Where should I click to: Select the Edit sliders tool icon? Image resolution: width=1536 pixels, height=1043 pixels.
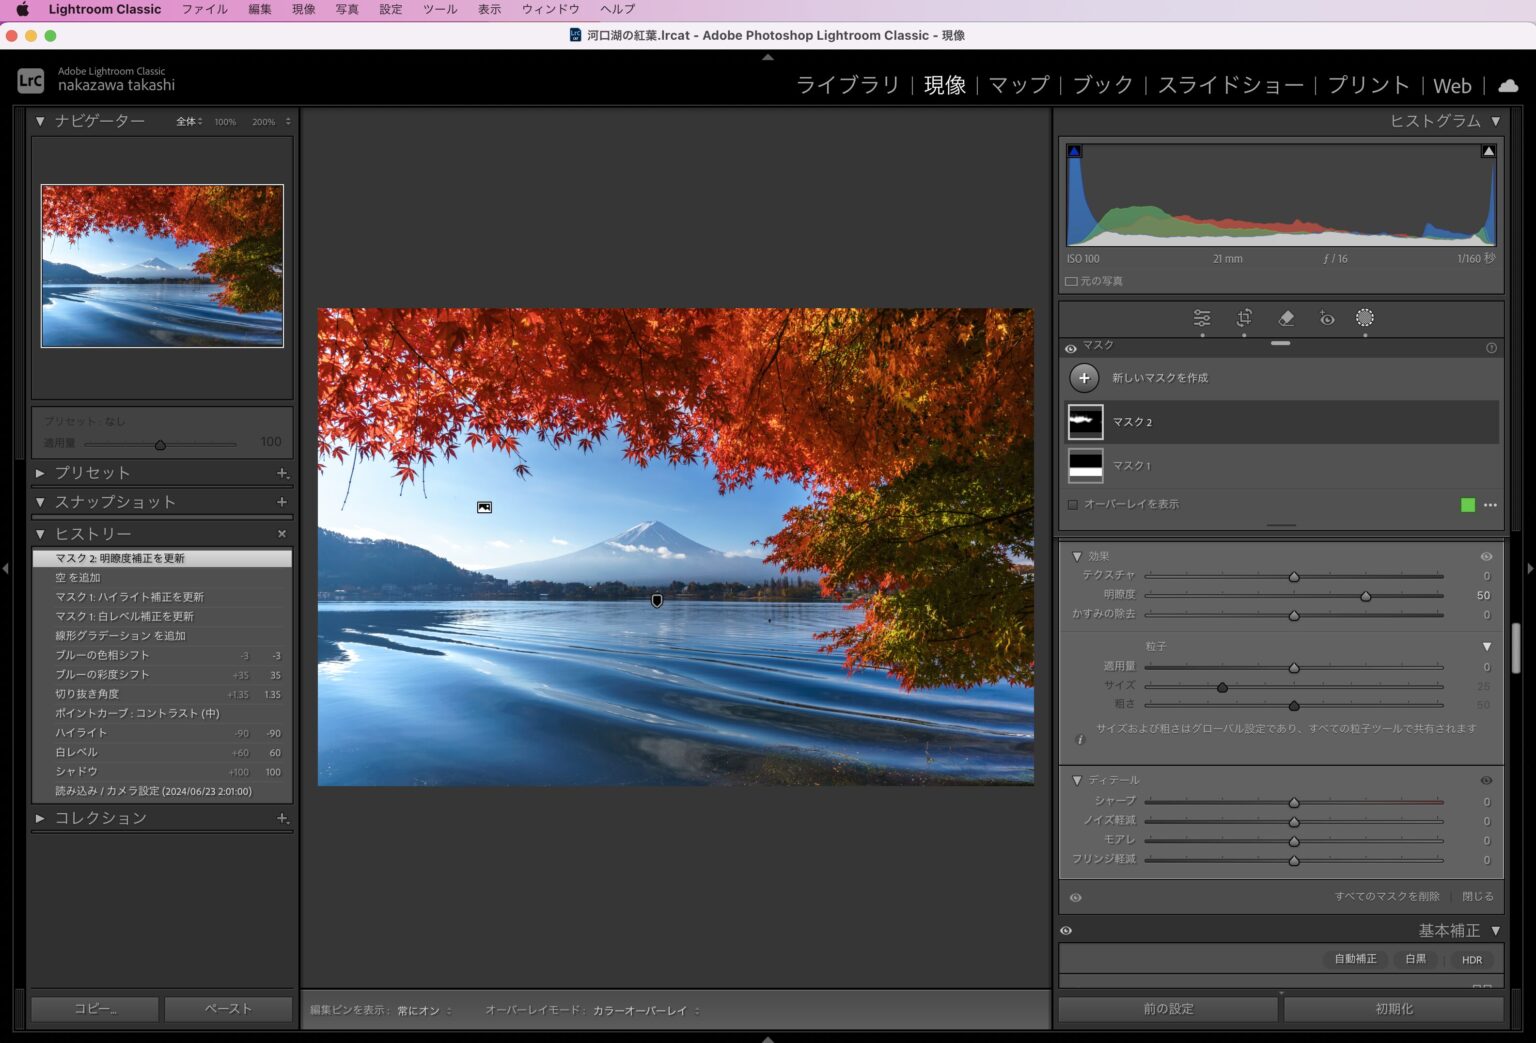click(x=1202, y=318)
